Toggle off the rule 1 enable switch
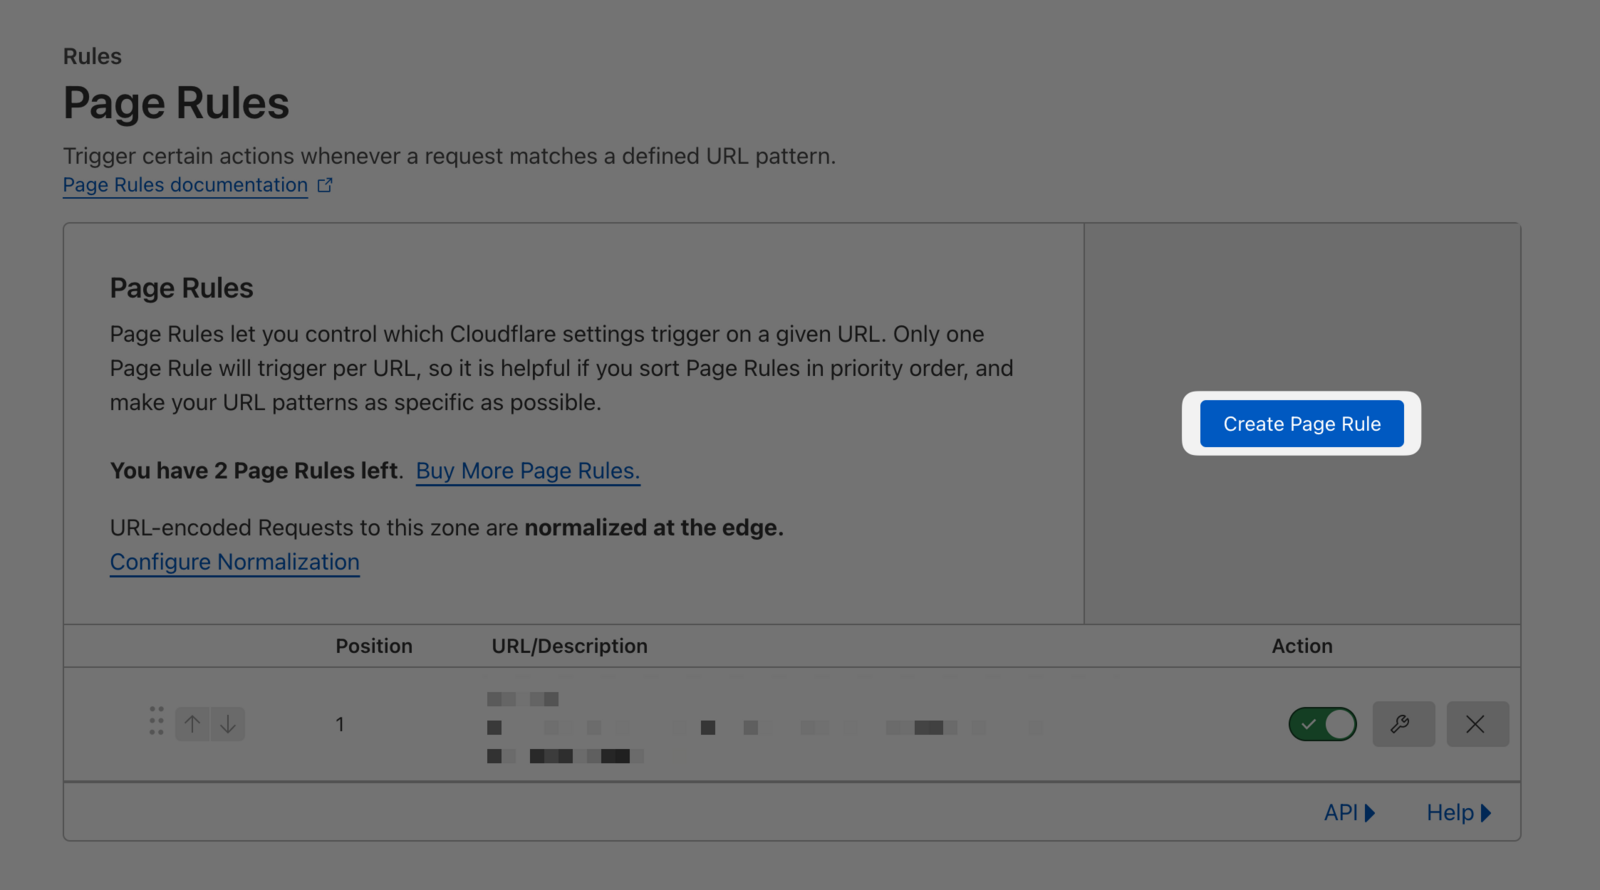This screenshot has width=1600, height=890. click(1322, 724)
